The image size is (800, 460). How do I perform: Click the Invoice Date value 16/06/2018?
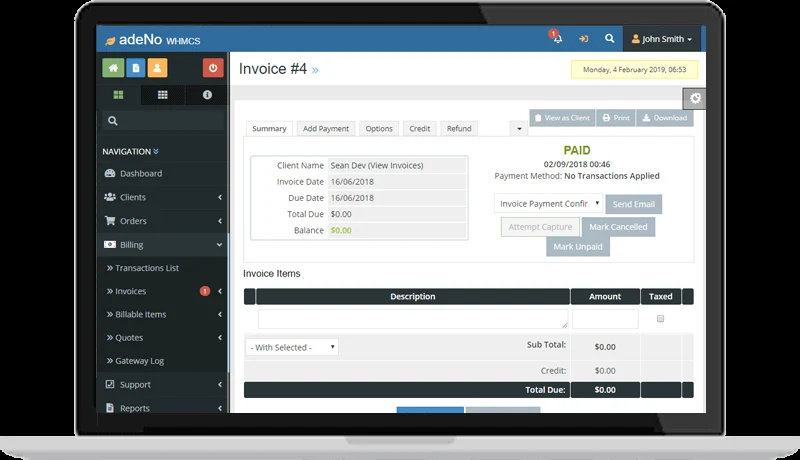coord(352,182)
